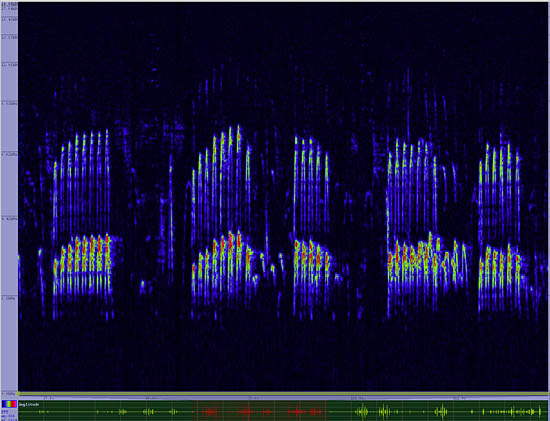550x421 pixels.
Task: Click the time ruler above the amplitude waveform
Action: coord(283,398)
